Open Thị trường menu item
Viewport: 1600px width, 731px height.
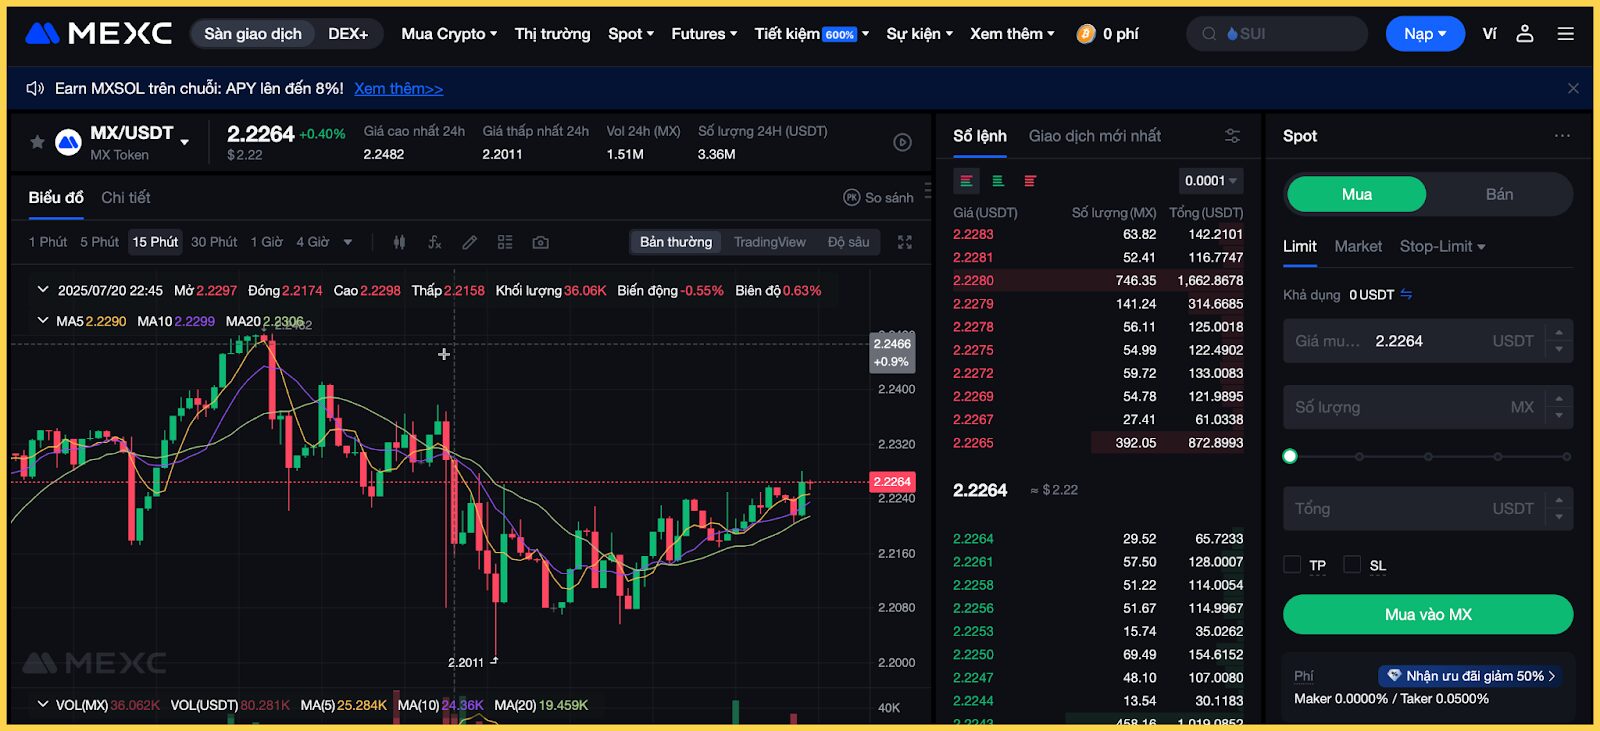coord(552,34)
